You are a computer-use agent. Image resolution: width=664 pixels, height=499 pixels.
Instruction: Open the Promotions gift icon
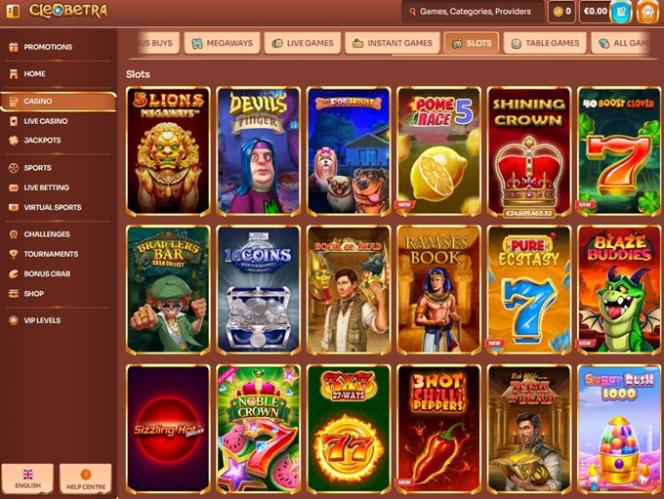14,47
